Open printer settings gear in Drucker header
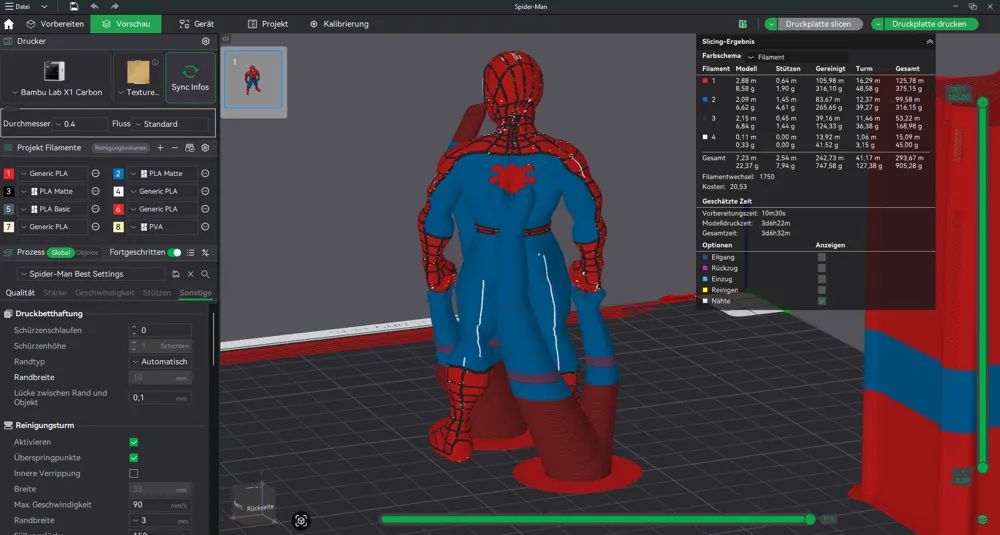The image size is (1000, 535). click(205, 41)
